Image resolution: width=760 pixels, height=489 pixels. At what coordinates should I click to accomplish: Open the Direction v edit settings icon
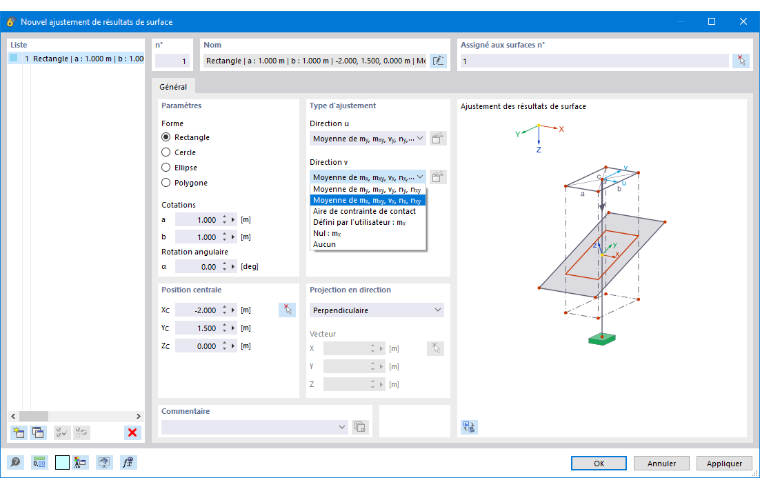tap(438, 177)
